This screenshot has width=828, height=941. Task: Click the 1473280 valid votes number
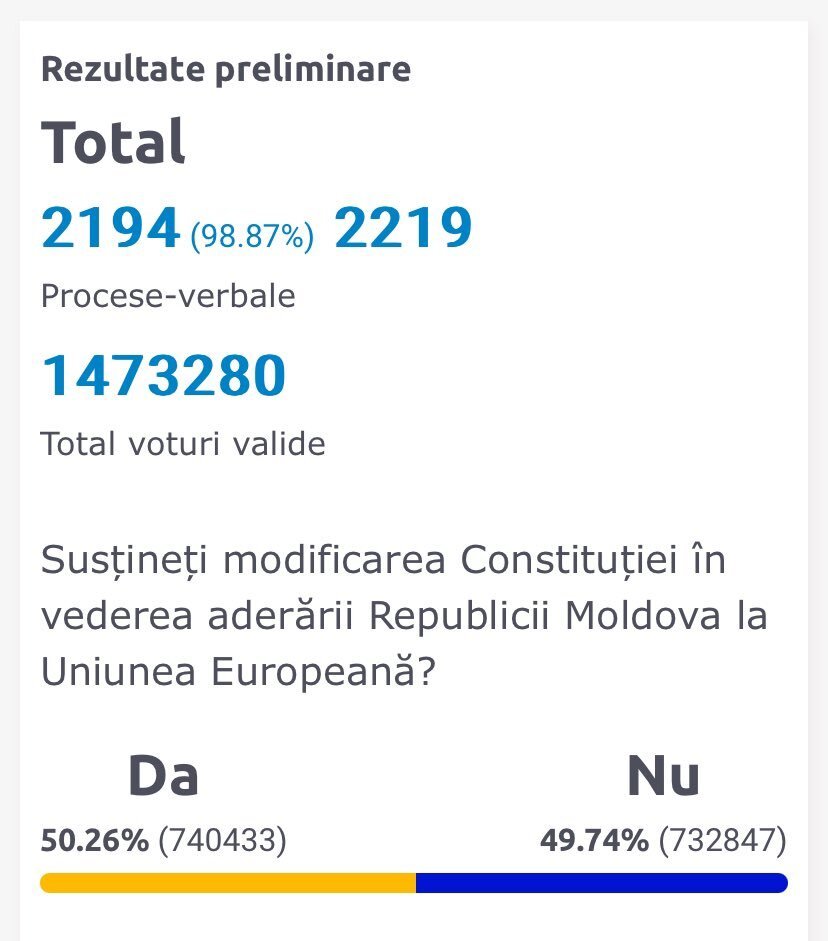pyautogui.click(x=164, y=375)
